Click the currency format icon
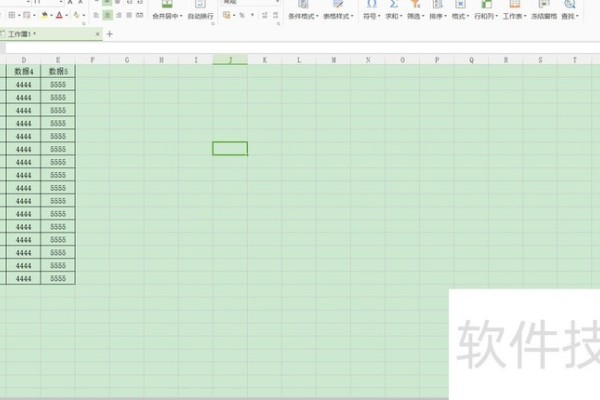 227,15
